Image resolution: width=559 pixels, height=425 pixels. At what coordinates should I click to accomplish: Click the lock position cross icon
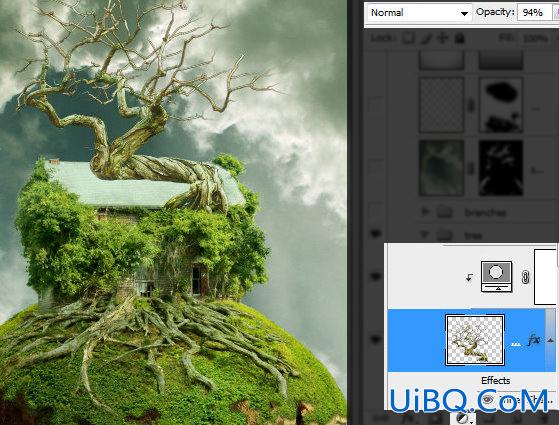pos(442,38)
